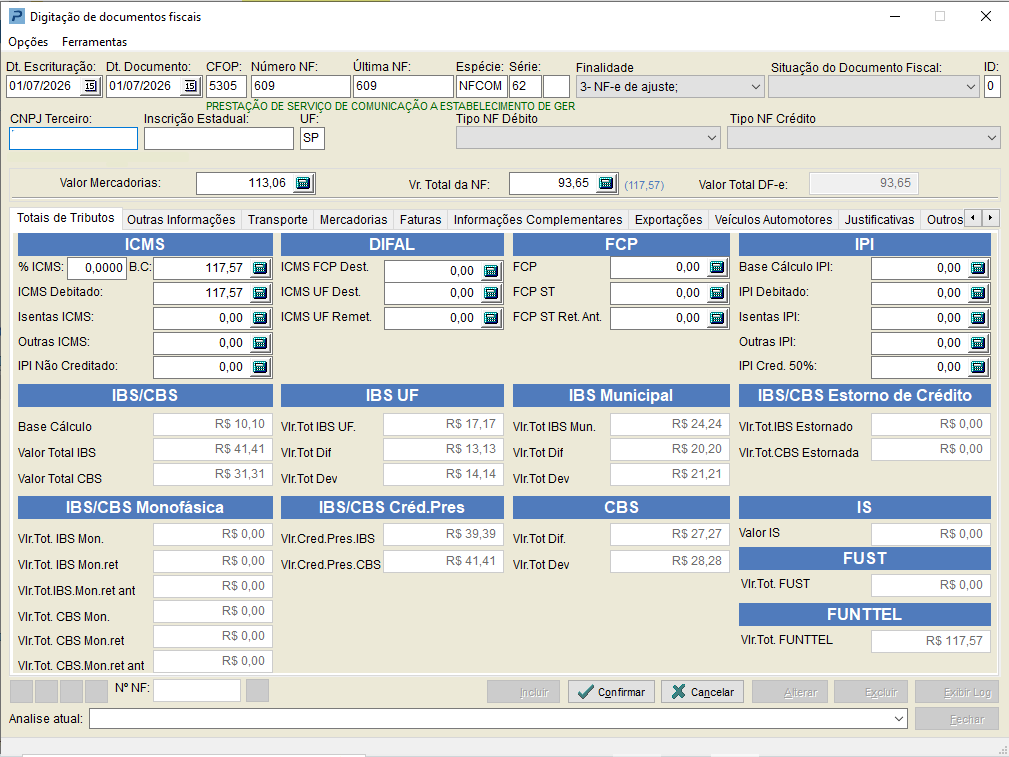Switch to Outras Informações tab
Viewport: 1009px width, 757px height.
pos(181,220)
